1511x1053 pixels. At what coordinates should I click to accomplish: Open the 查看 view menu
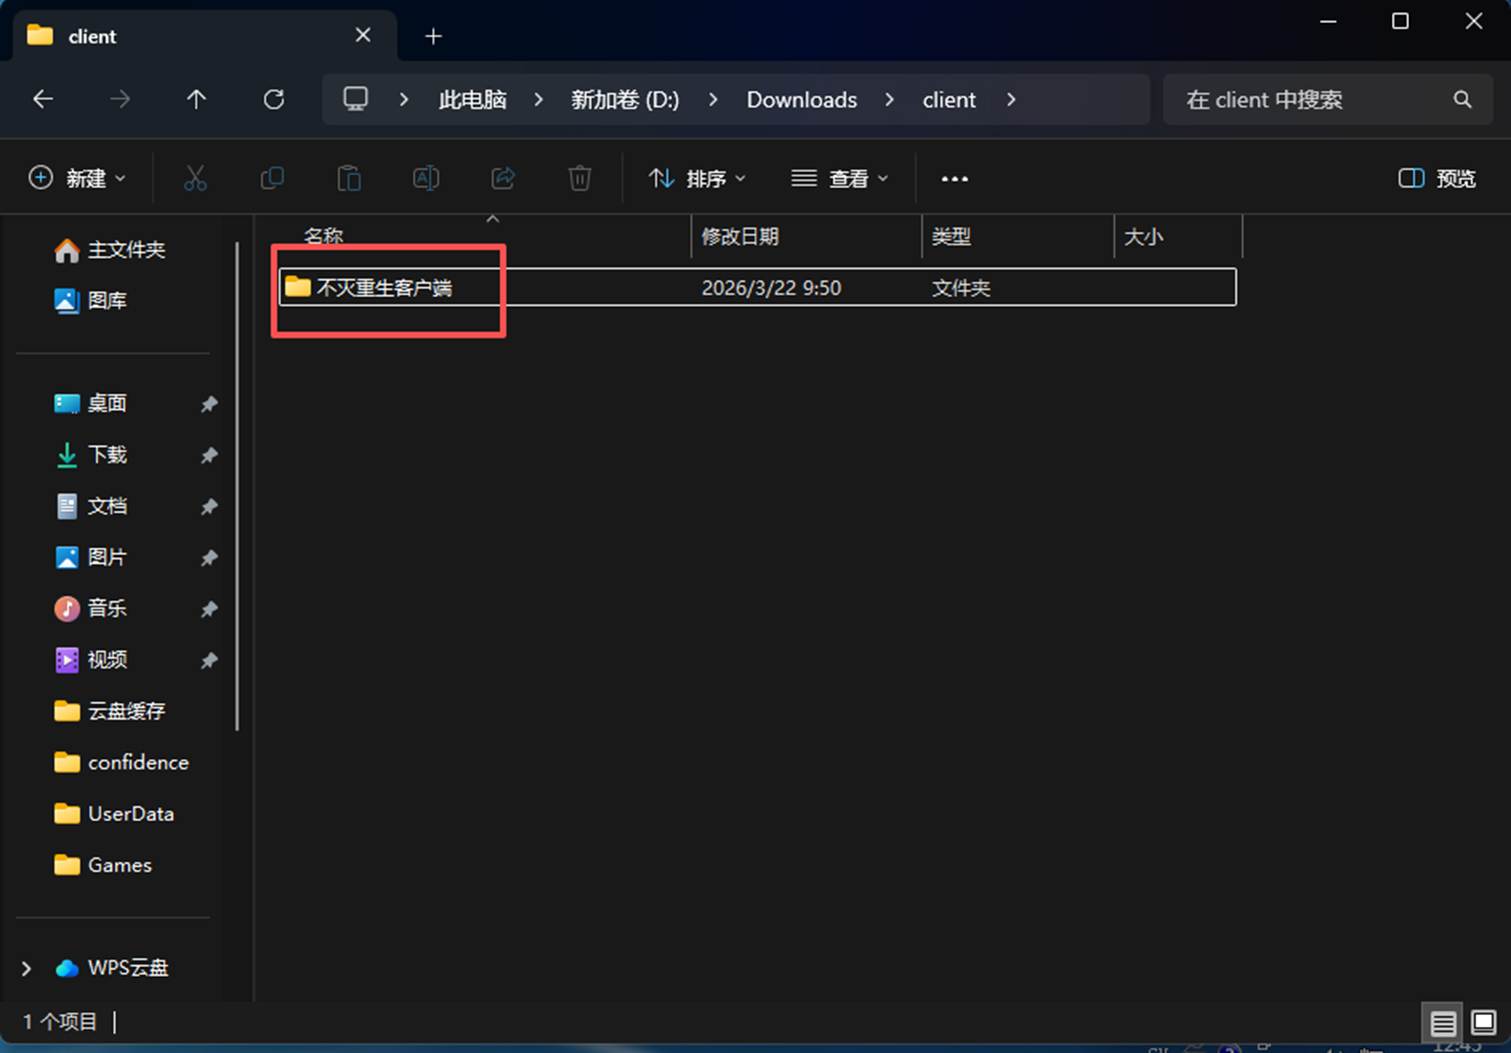point(839,179)
